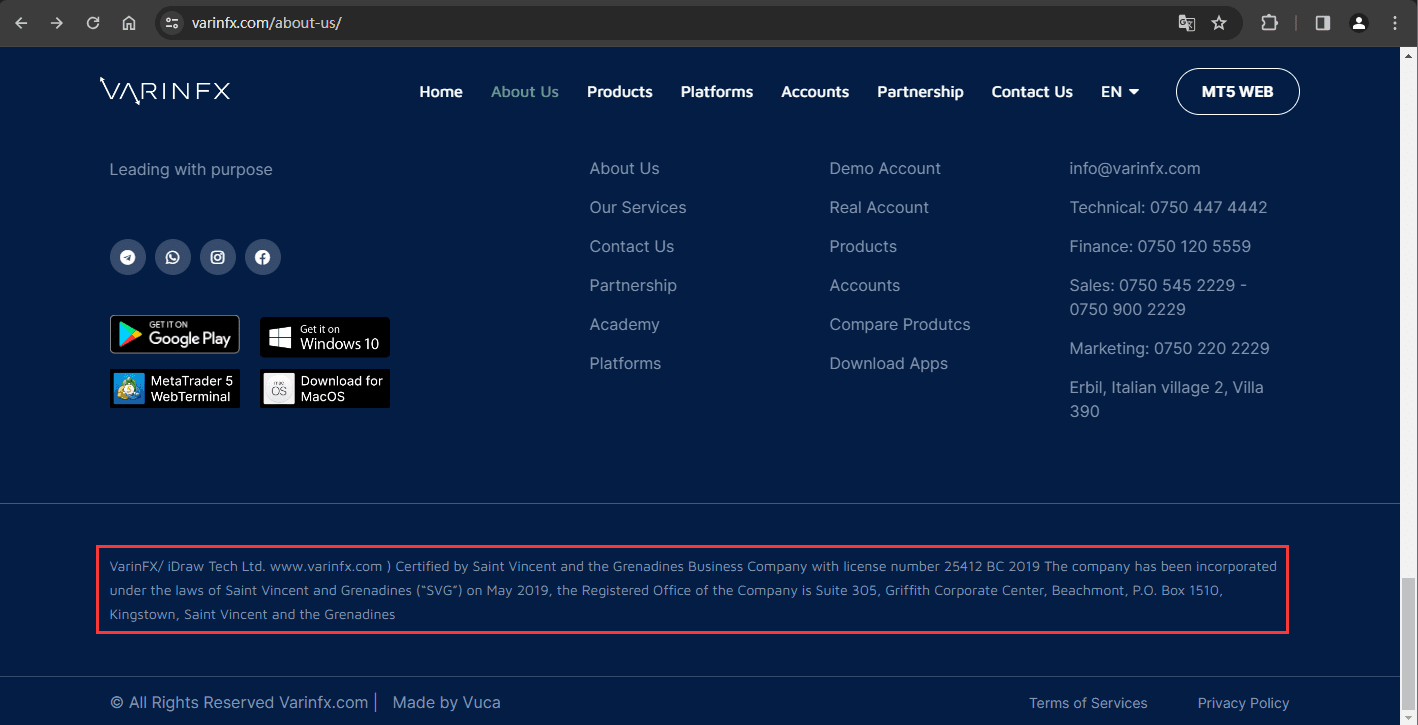Go back to the previous page

point(21,23)
